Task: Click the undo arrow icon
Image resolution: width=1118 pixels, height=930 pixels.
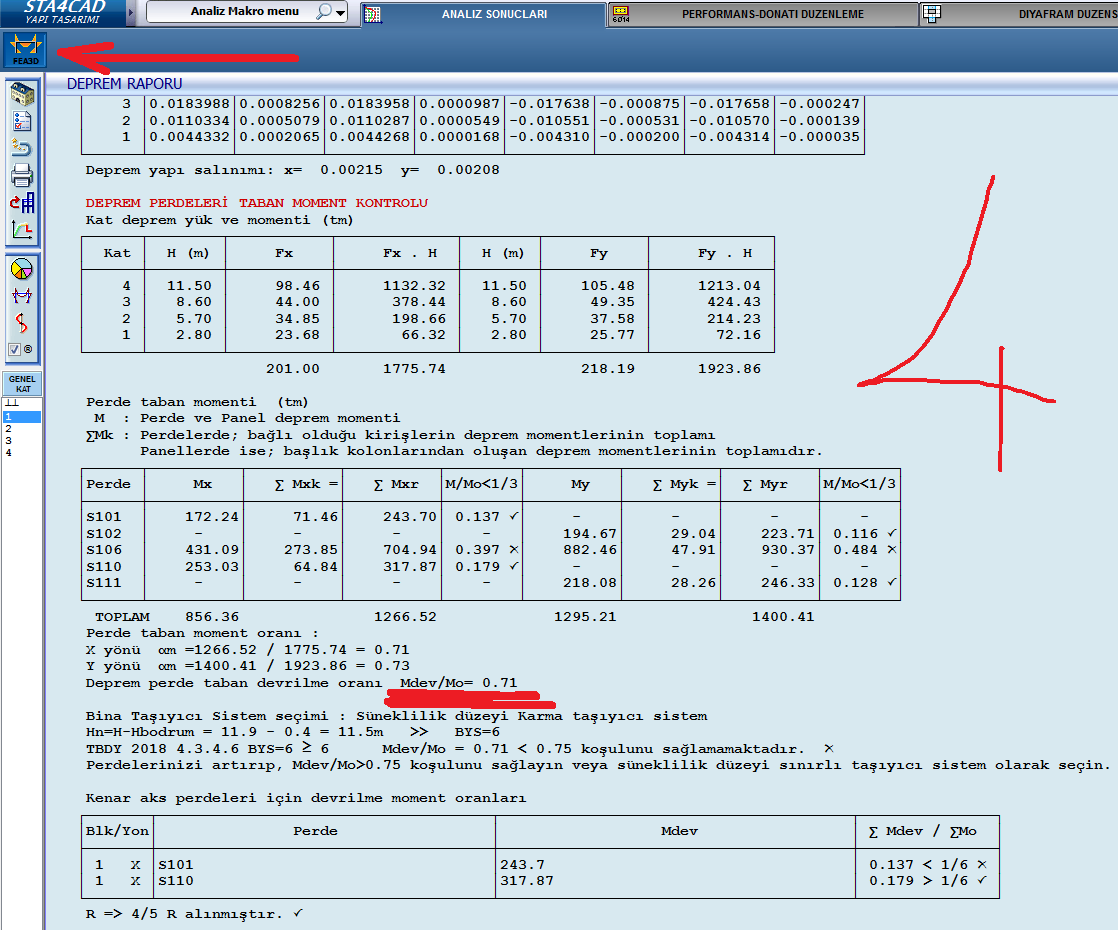Action: (x=22, y=149)
